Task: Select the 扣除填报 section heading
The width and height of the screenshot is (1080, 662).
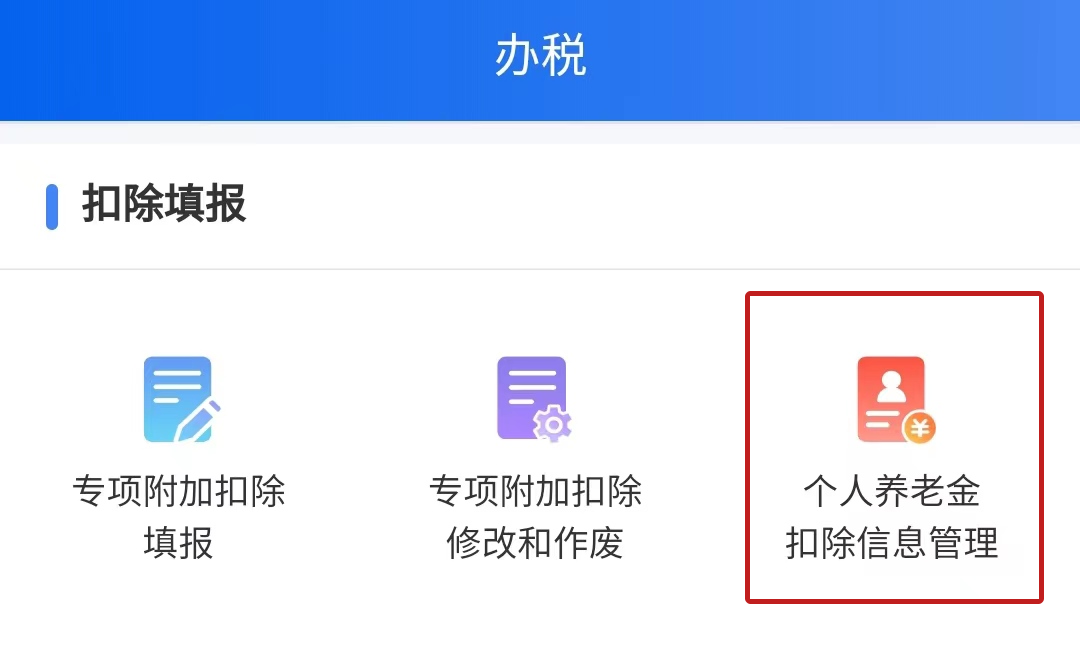Action: point(164,204)
